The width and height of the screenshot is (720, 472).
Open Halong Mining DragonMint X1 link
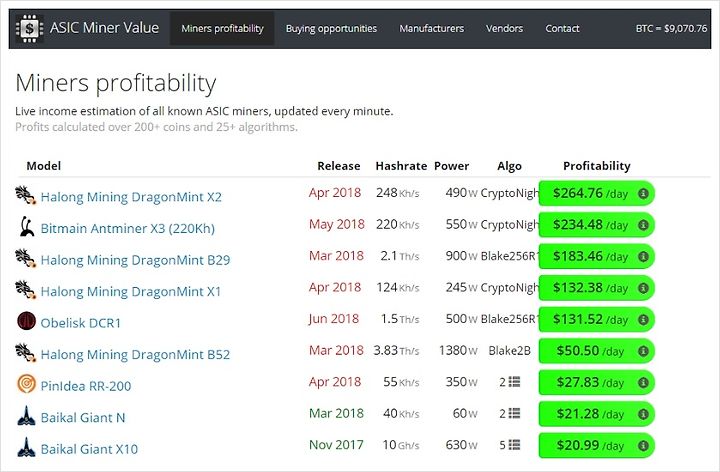pos(130,292)
